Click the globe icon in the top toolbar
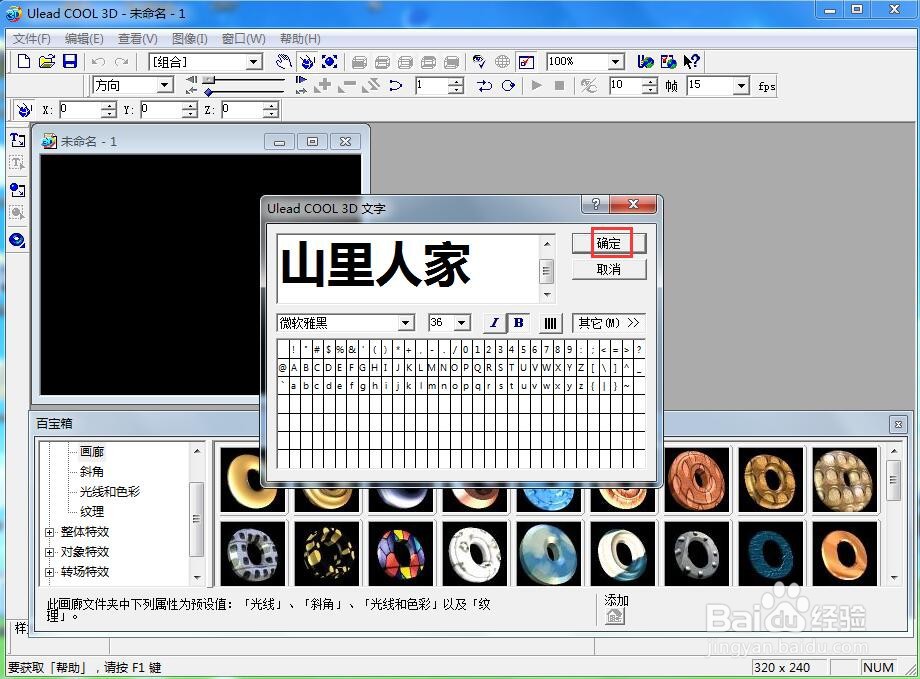The image size is (920, 679). (502, 61)
